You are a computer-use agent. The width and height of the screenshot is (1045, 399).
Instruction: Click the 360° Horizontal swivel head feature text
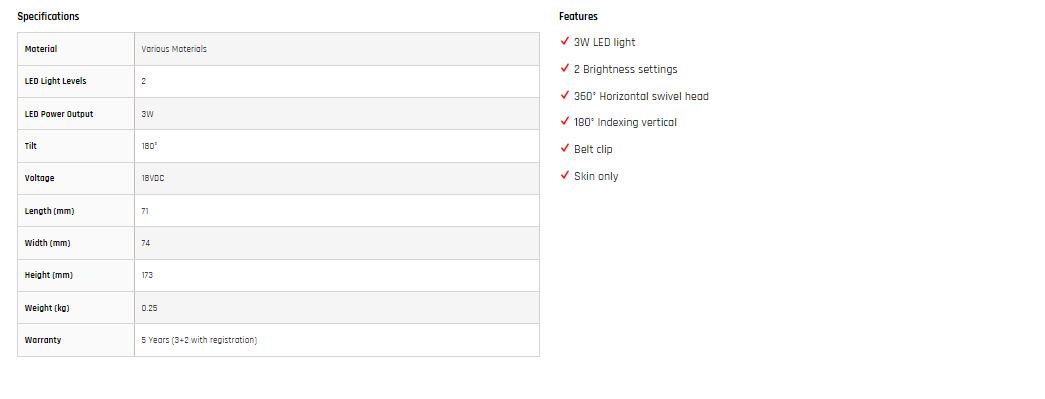[x=641, y=96]
